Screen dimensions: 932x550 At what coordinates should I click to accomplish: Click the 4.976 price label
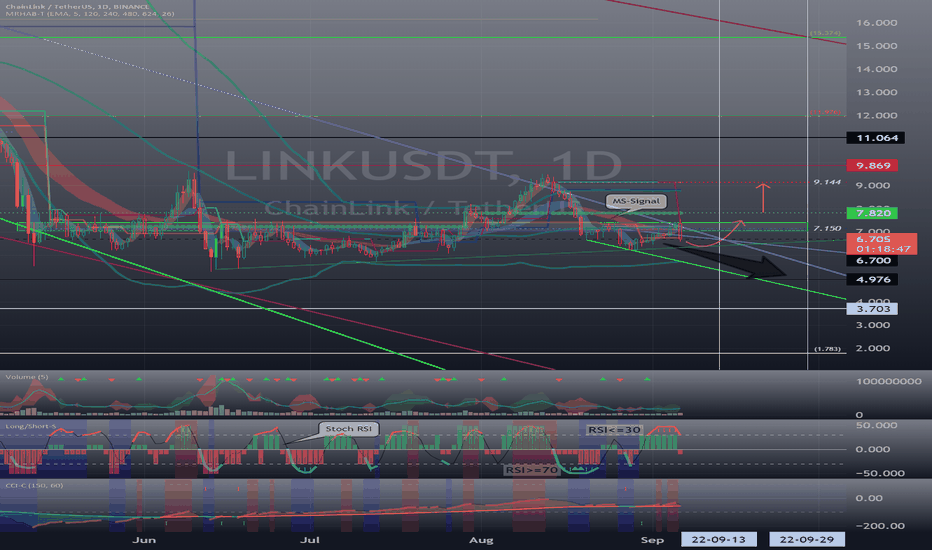coord(872,279)
